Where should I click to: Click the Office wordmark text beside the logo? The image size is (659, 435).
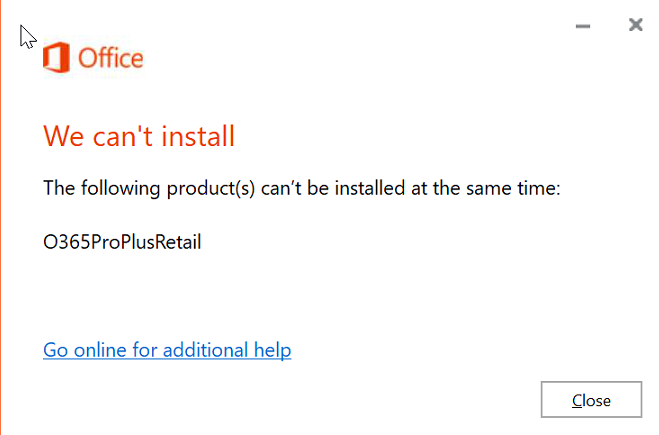110,58
